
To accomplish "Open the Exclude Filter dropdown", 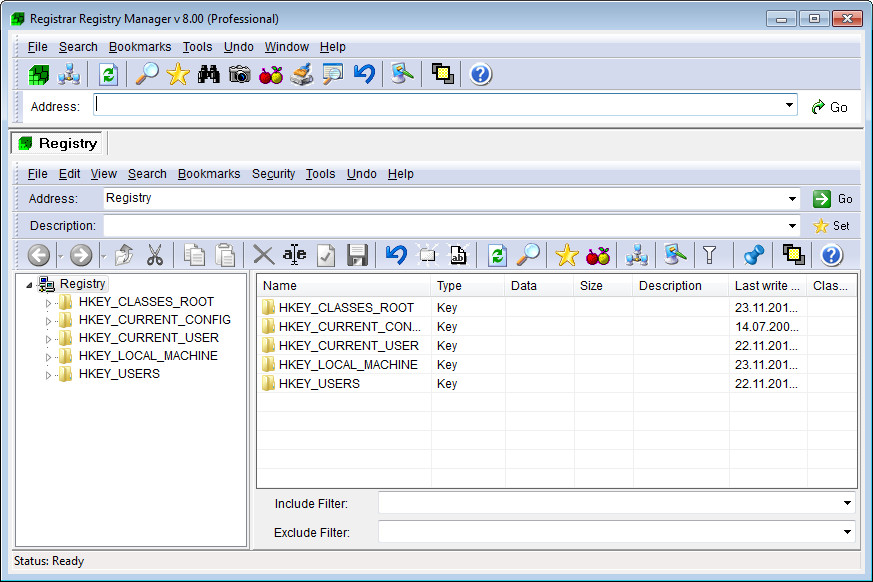I will coord(847,532).
